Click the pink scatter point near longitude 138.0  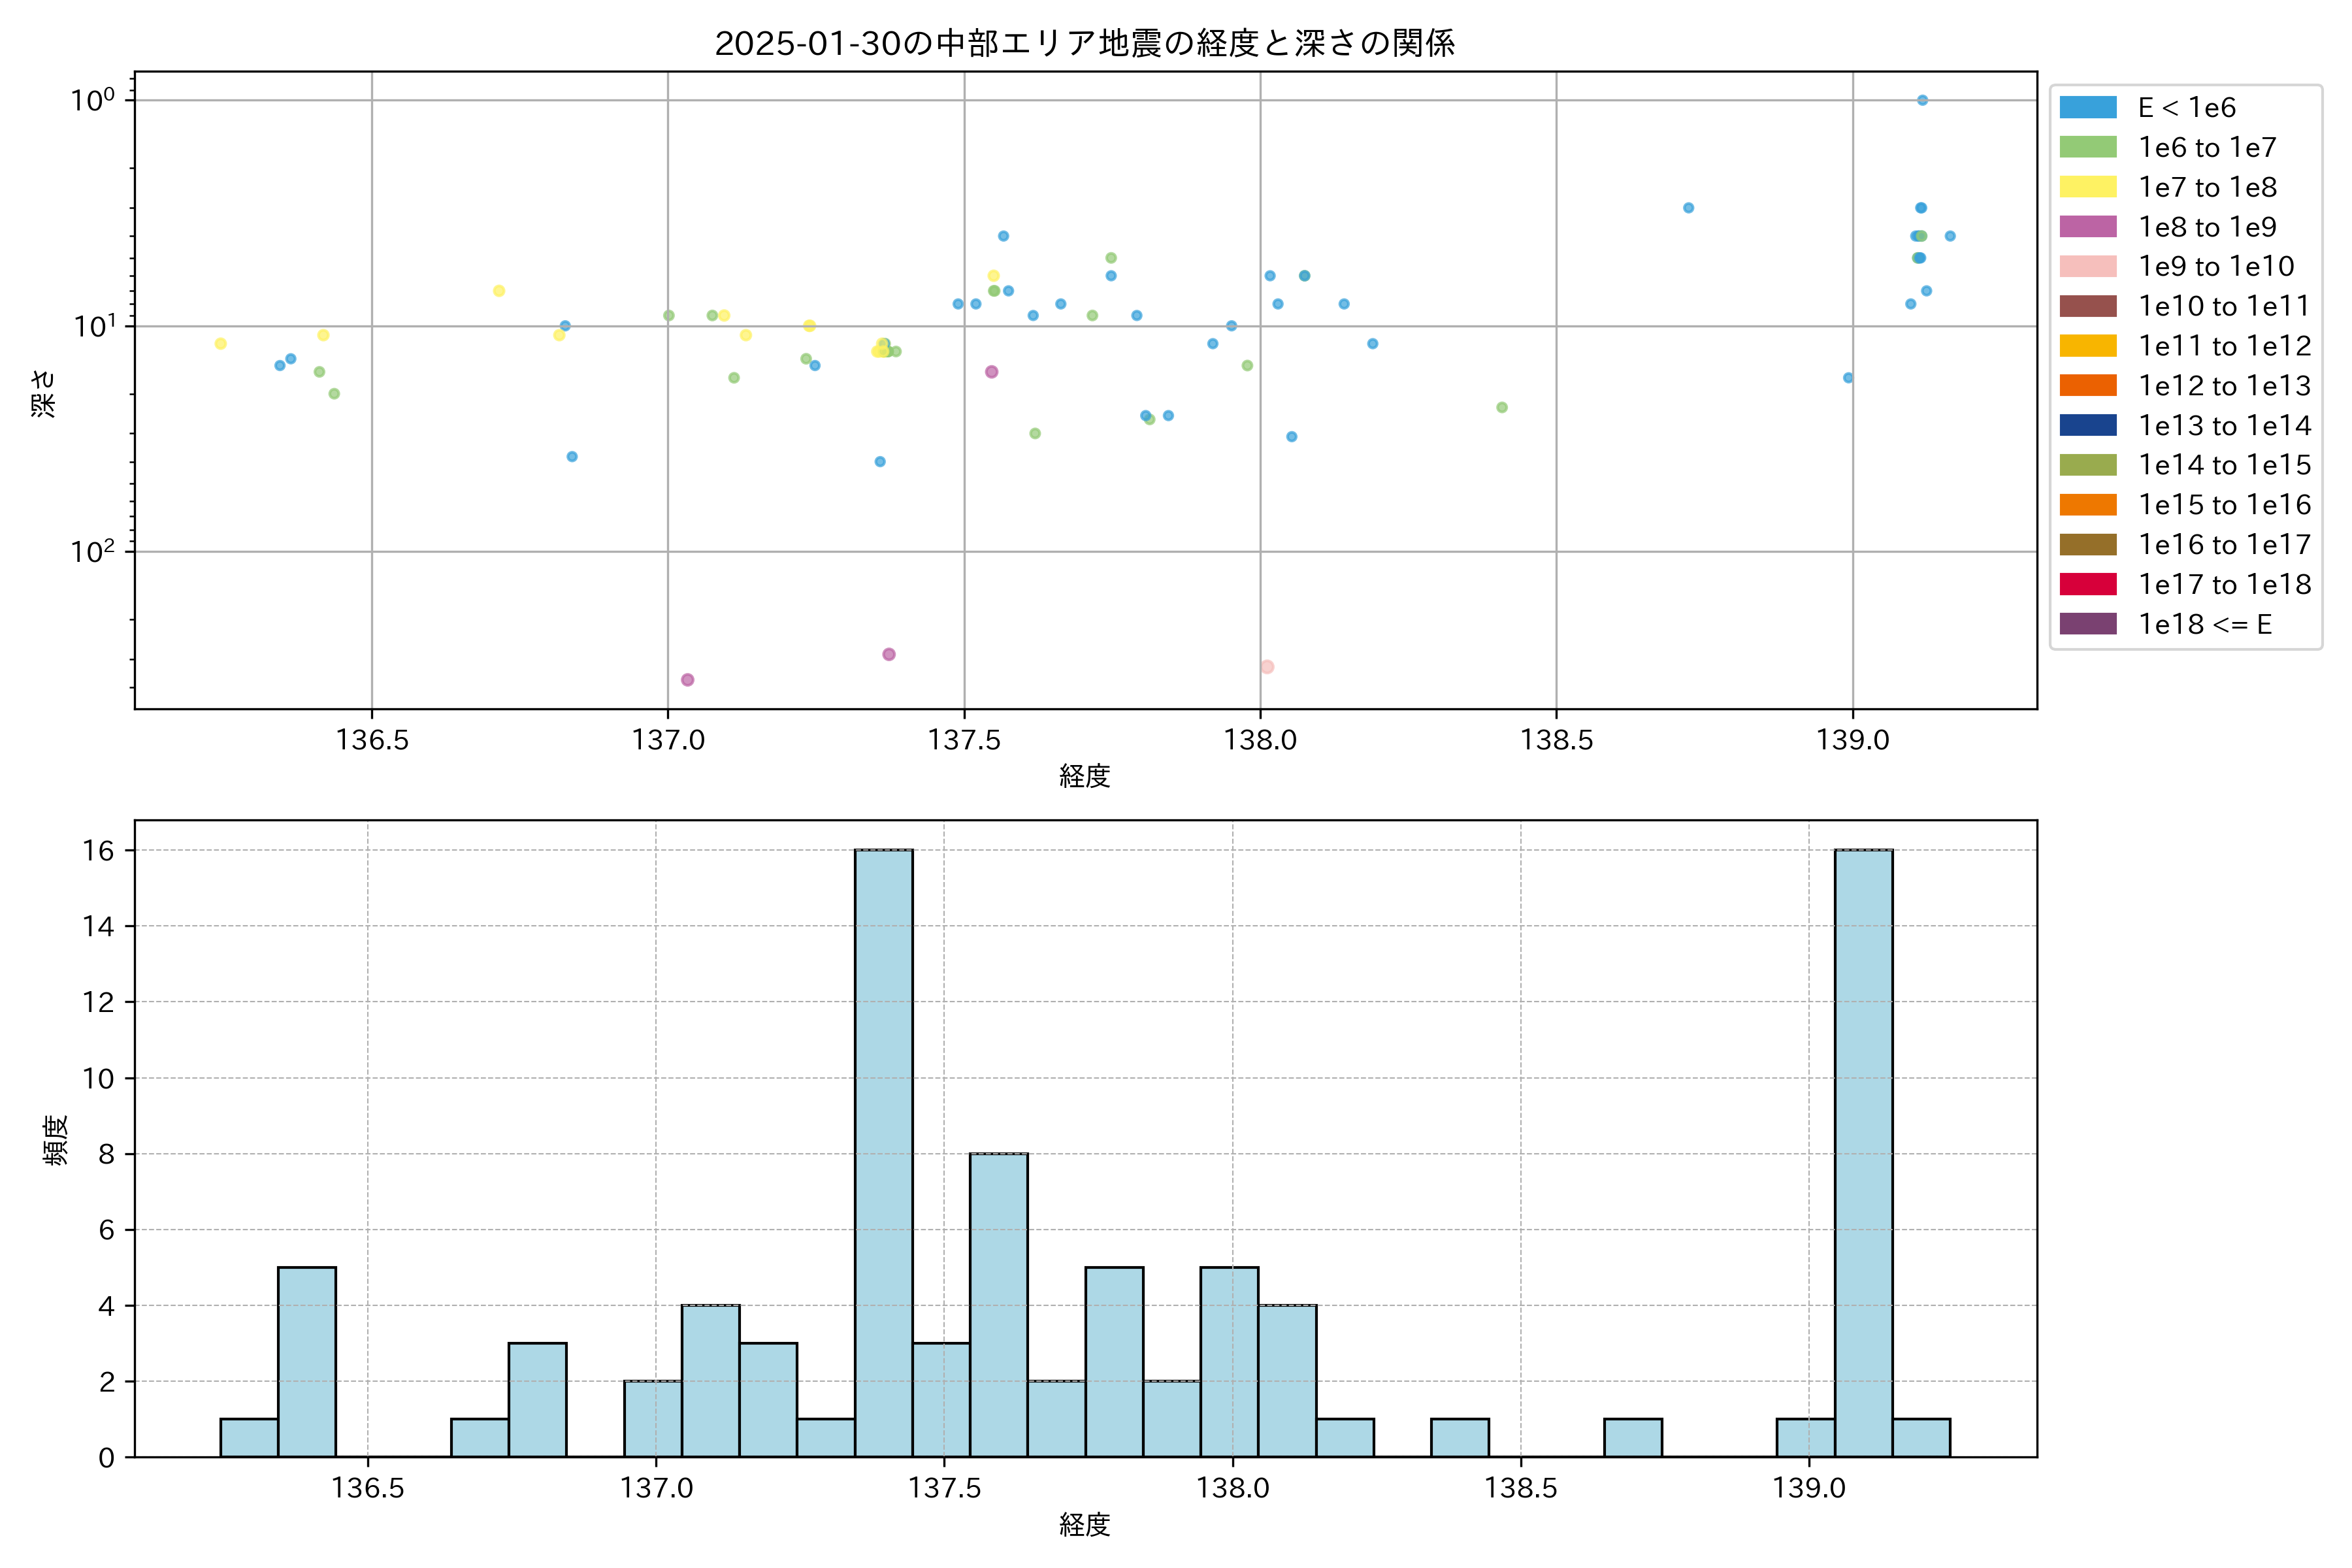click(1267, 667)
